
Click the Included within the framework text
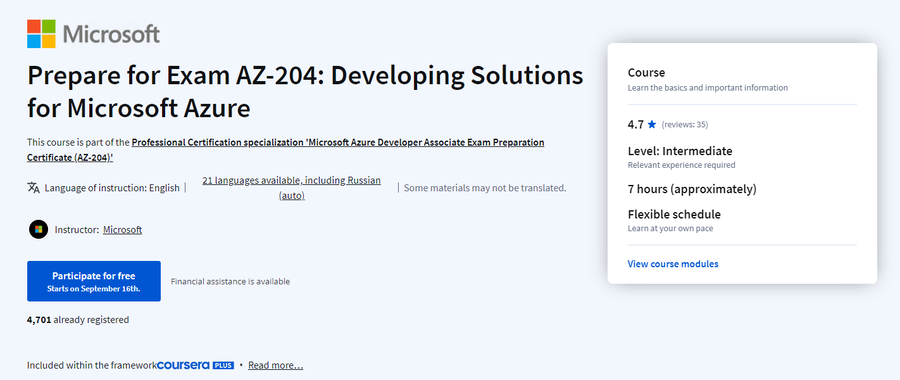(x=91, y=365)
